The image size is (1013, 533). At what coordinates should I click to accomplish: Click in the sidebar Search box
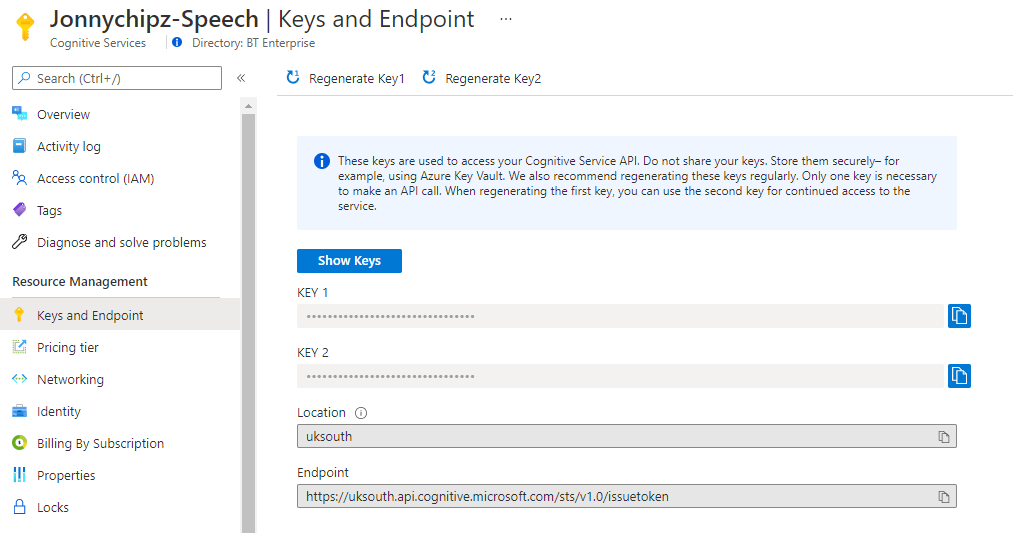117,78
